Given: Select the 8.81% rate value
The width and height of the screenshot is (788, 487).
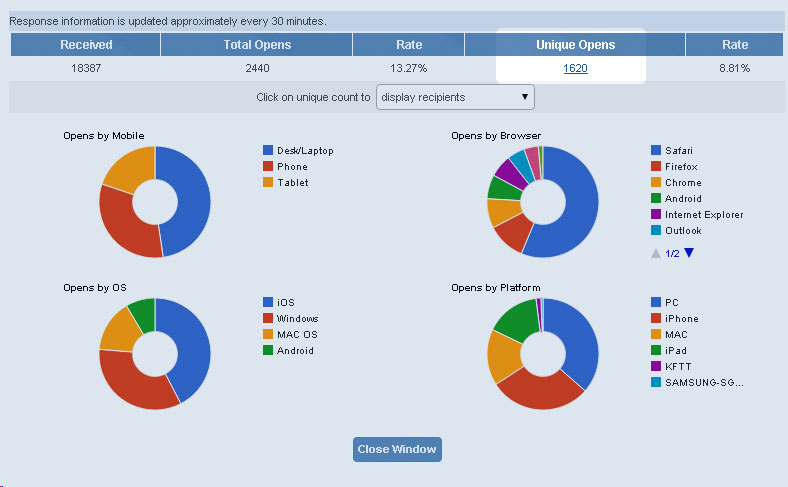Looking at the screenshot, I should click(x=734, y=68).
